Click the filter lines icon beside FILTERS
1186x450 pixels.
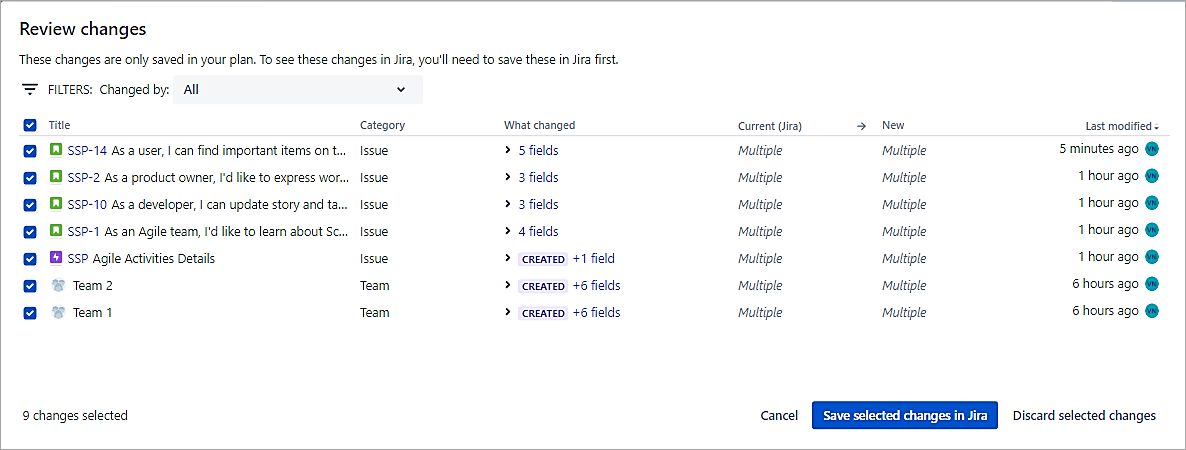30,89
